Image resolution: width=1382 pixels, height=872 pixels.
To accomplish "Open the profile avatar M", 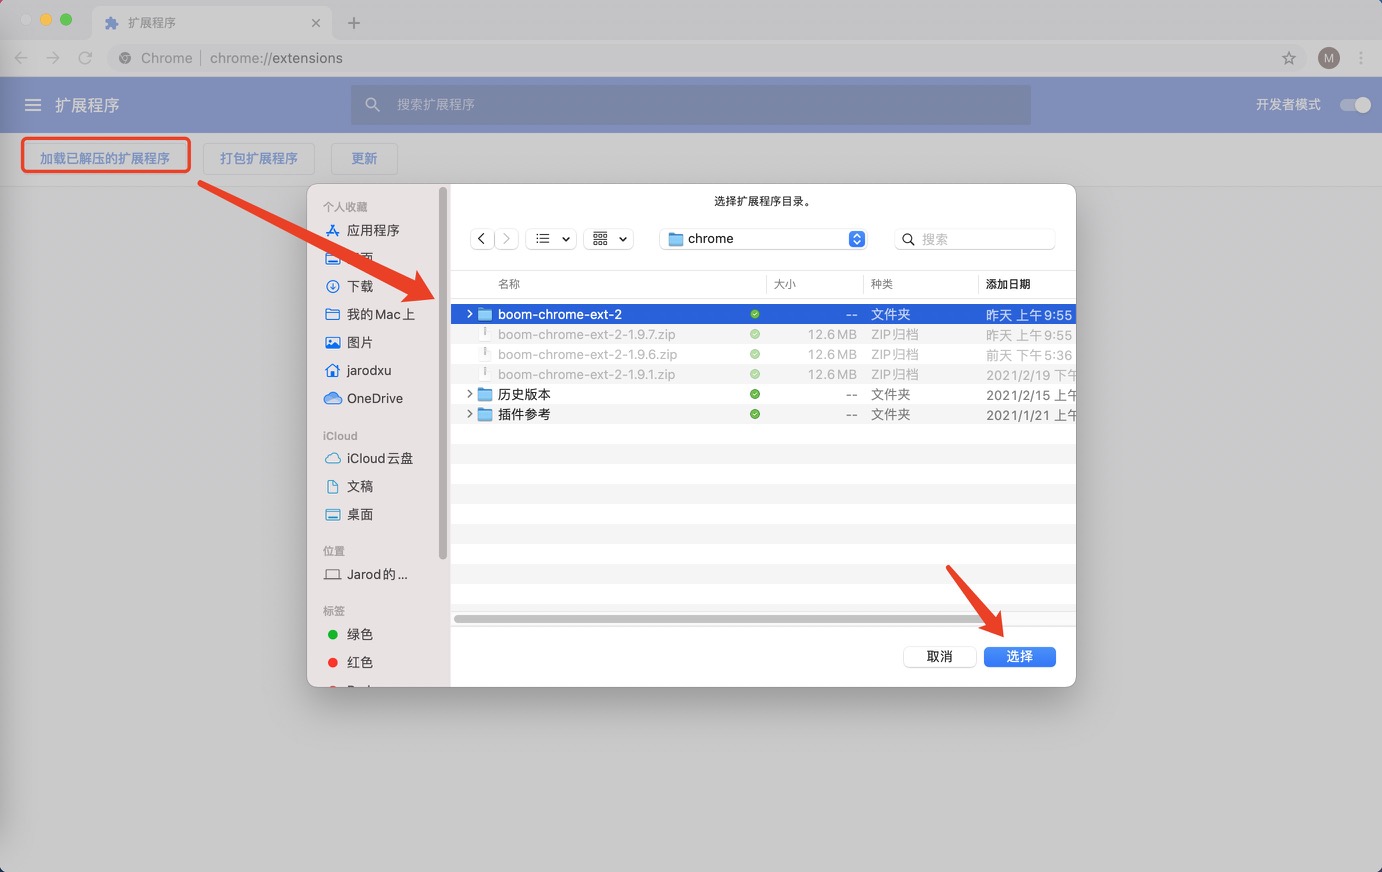I will [1328, 58].
